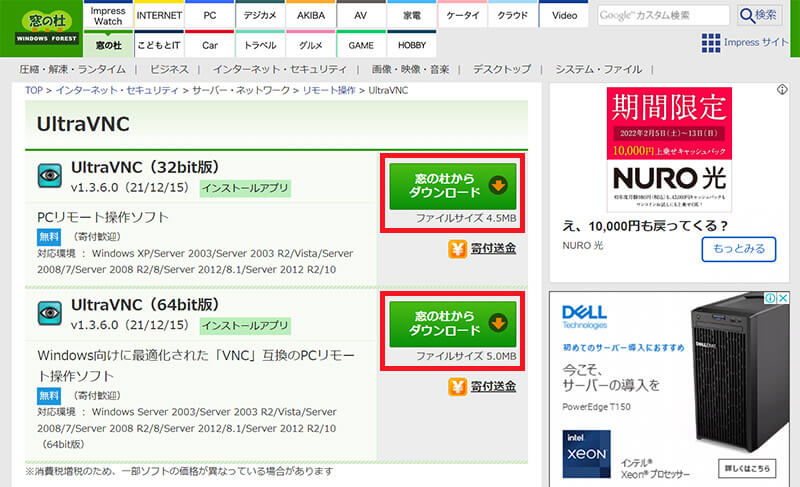Click the text 'ファイルサイズ 4.5MB'
The image size is (800, 487).
pos(466,218)
